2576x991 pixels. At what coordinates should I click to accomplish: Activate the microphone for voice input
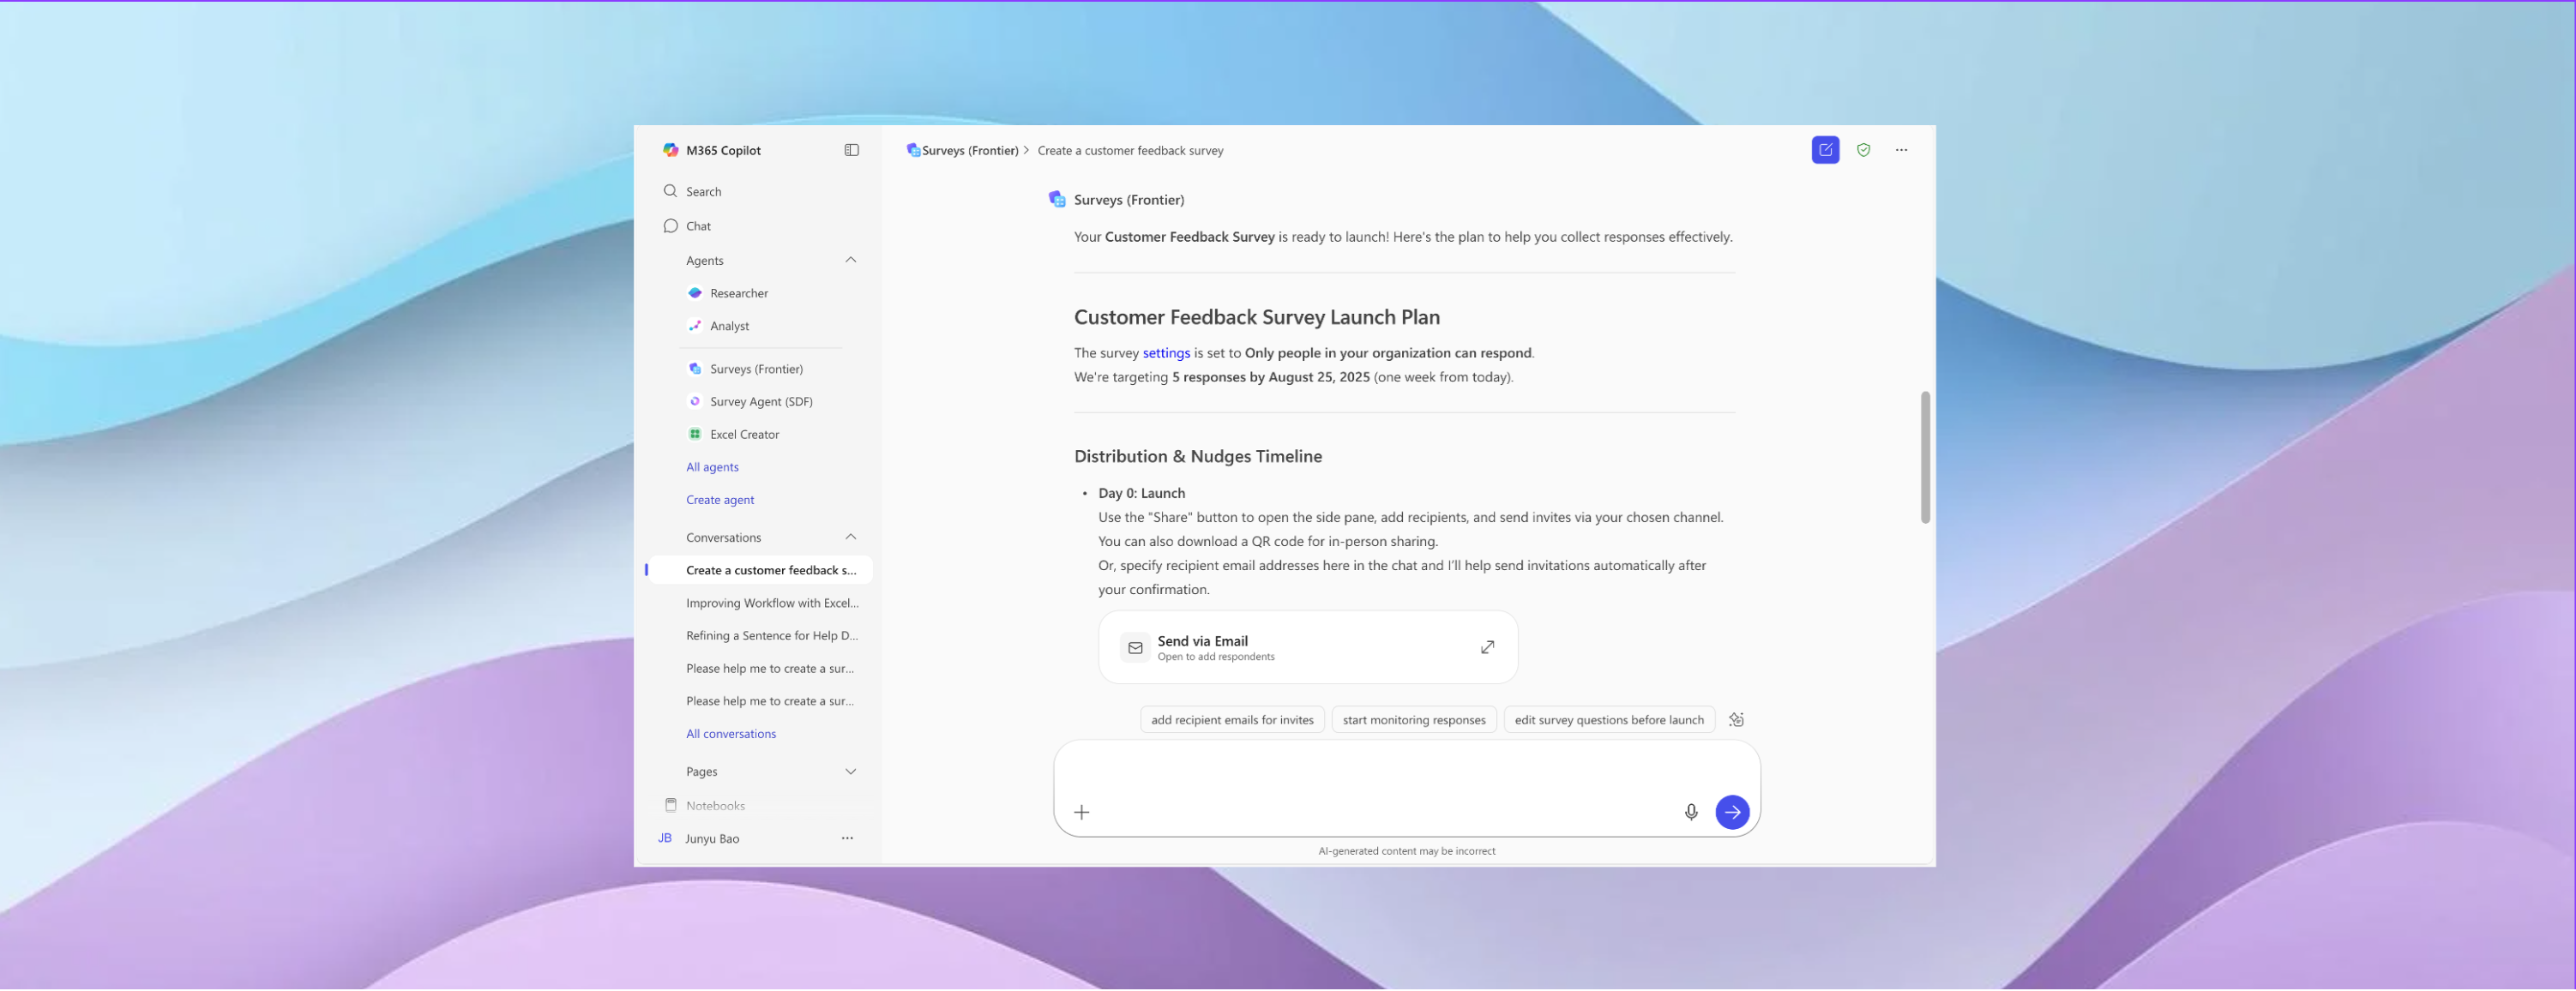(x=1690, y=812)
